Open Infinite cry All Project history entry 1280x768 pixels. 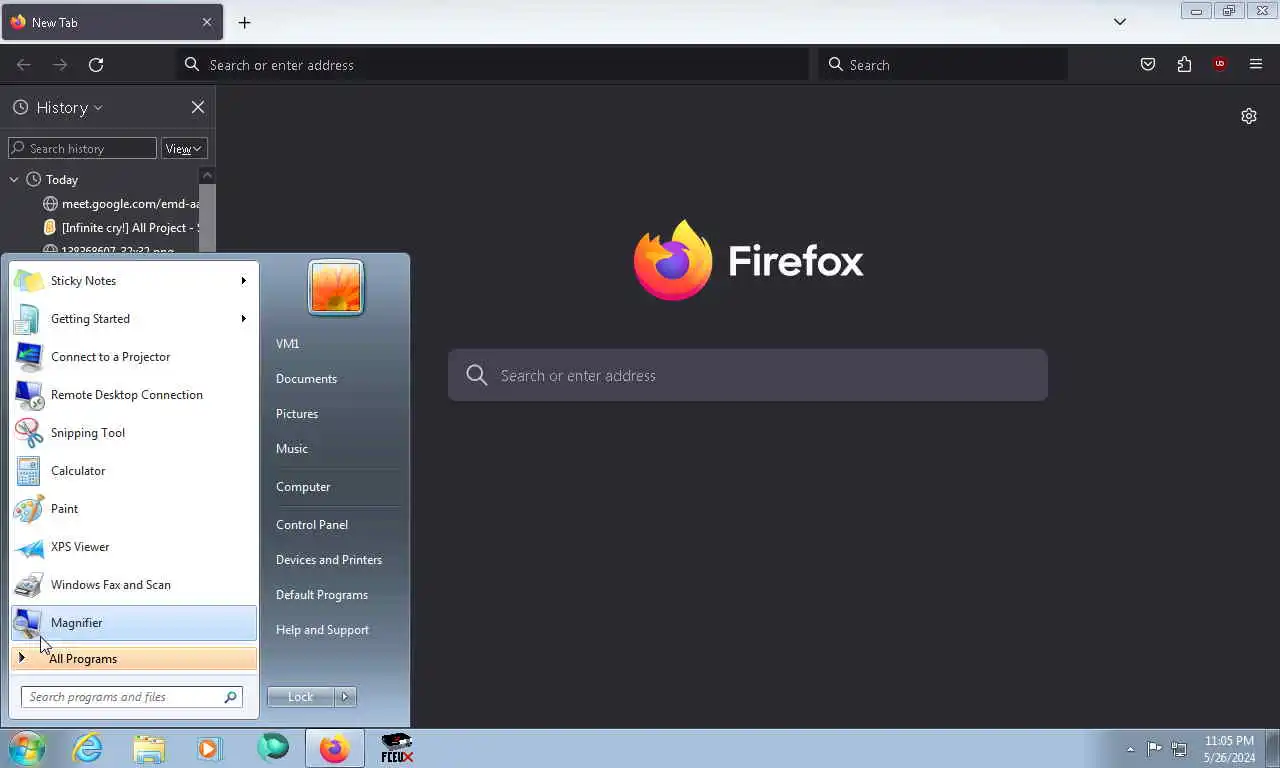pyautogui.click(x=120, y=228)
